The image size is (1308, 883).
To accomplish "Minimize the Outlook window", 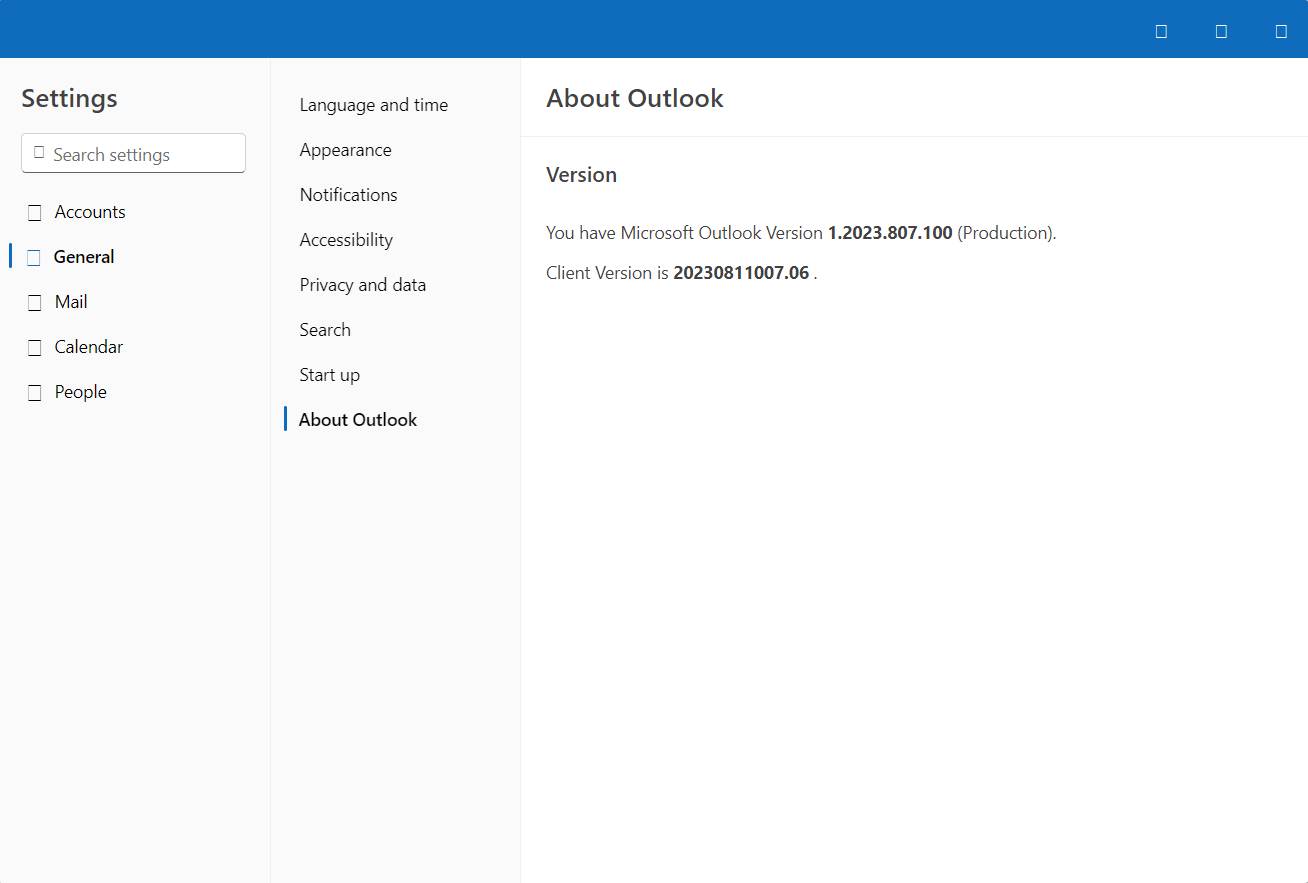I will [1161, 31].
